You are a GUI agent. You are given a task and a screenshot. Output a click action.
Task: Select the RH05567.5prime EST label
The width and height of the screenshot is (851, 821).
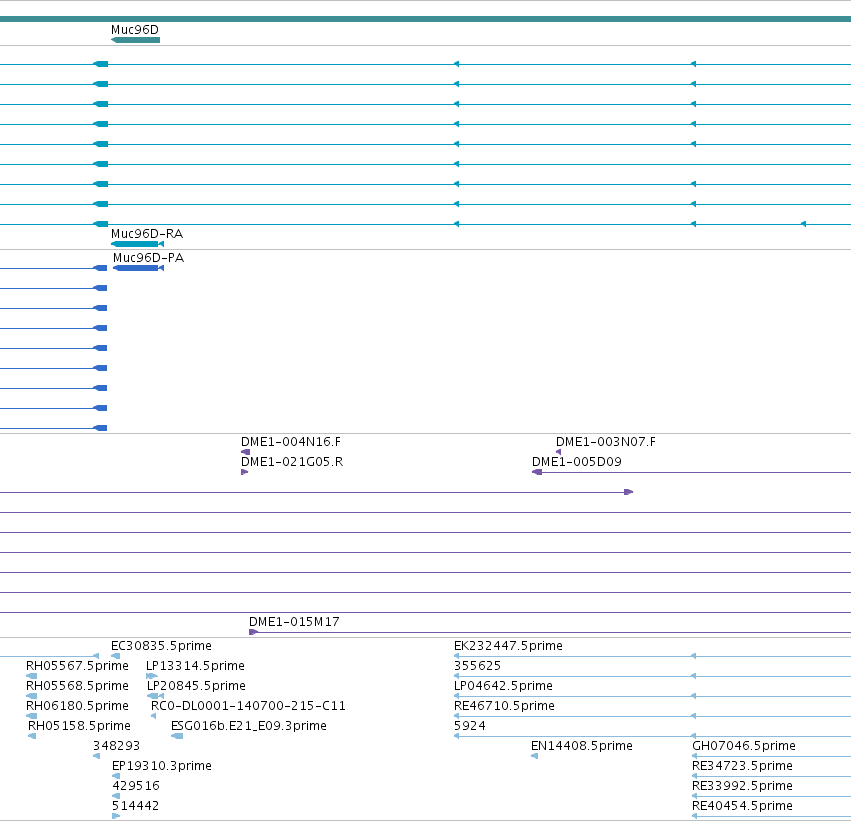point(78,666)
